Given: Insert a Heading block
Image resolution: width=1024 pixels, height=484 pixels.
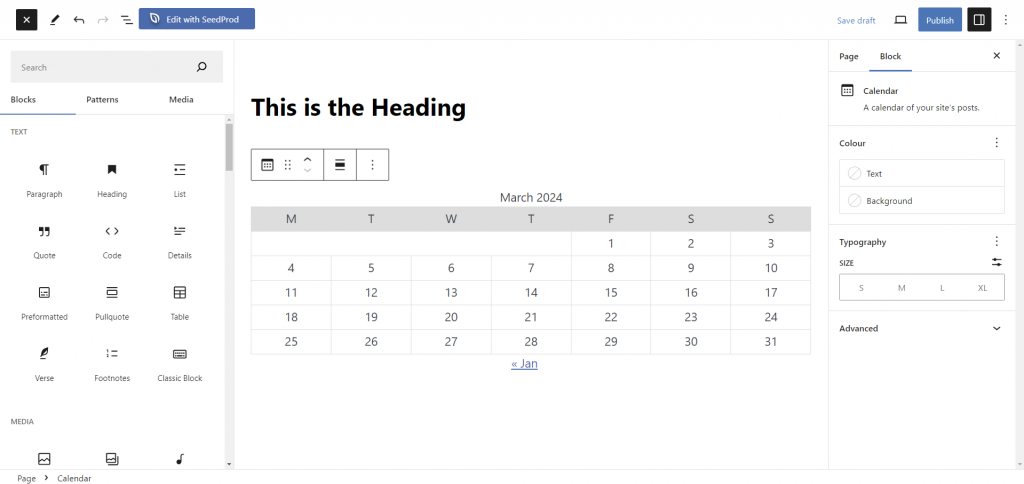Looking at the screenshot, I should (x=112, y=179).
